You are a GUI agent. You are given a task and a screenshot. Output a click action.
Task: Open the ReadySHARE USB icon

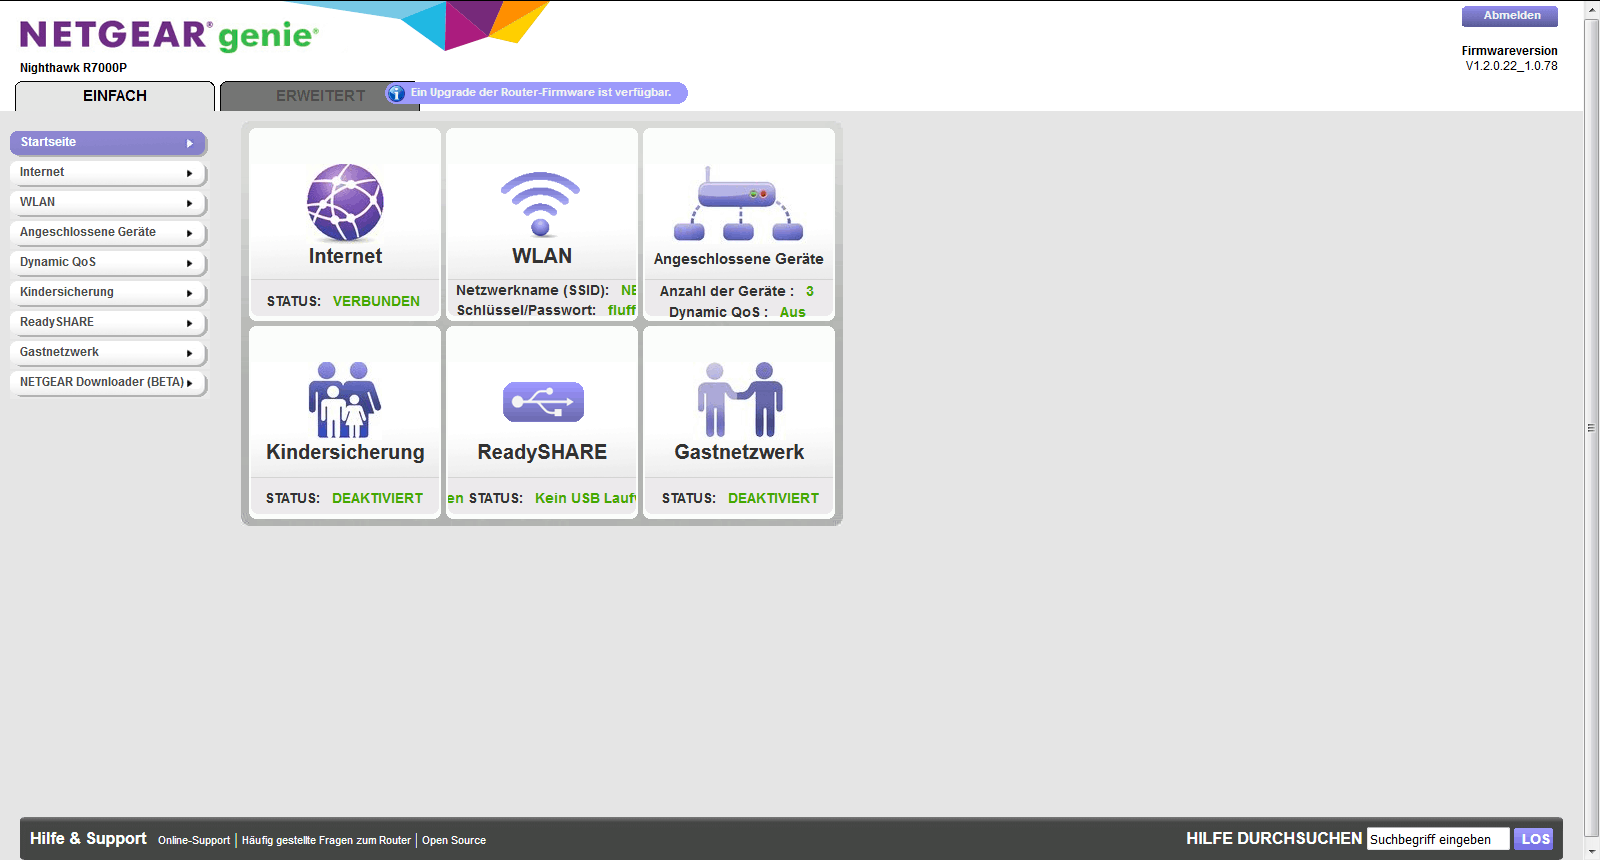tap(543, 402)
